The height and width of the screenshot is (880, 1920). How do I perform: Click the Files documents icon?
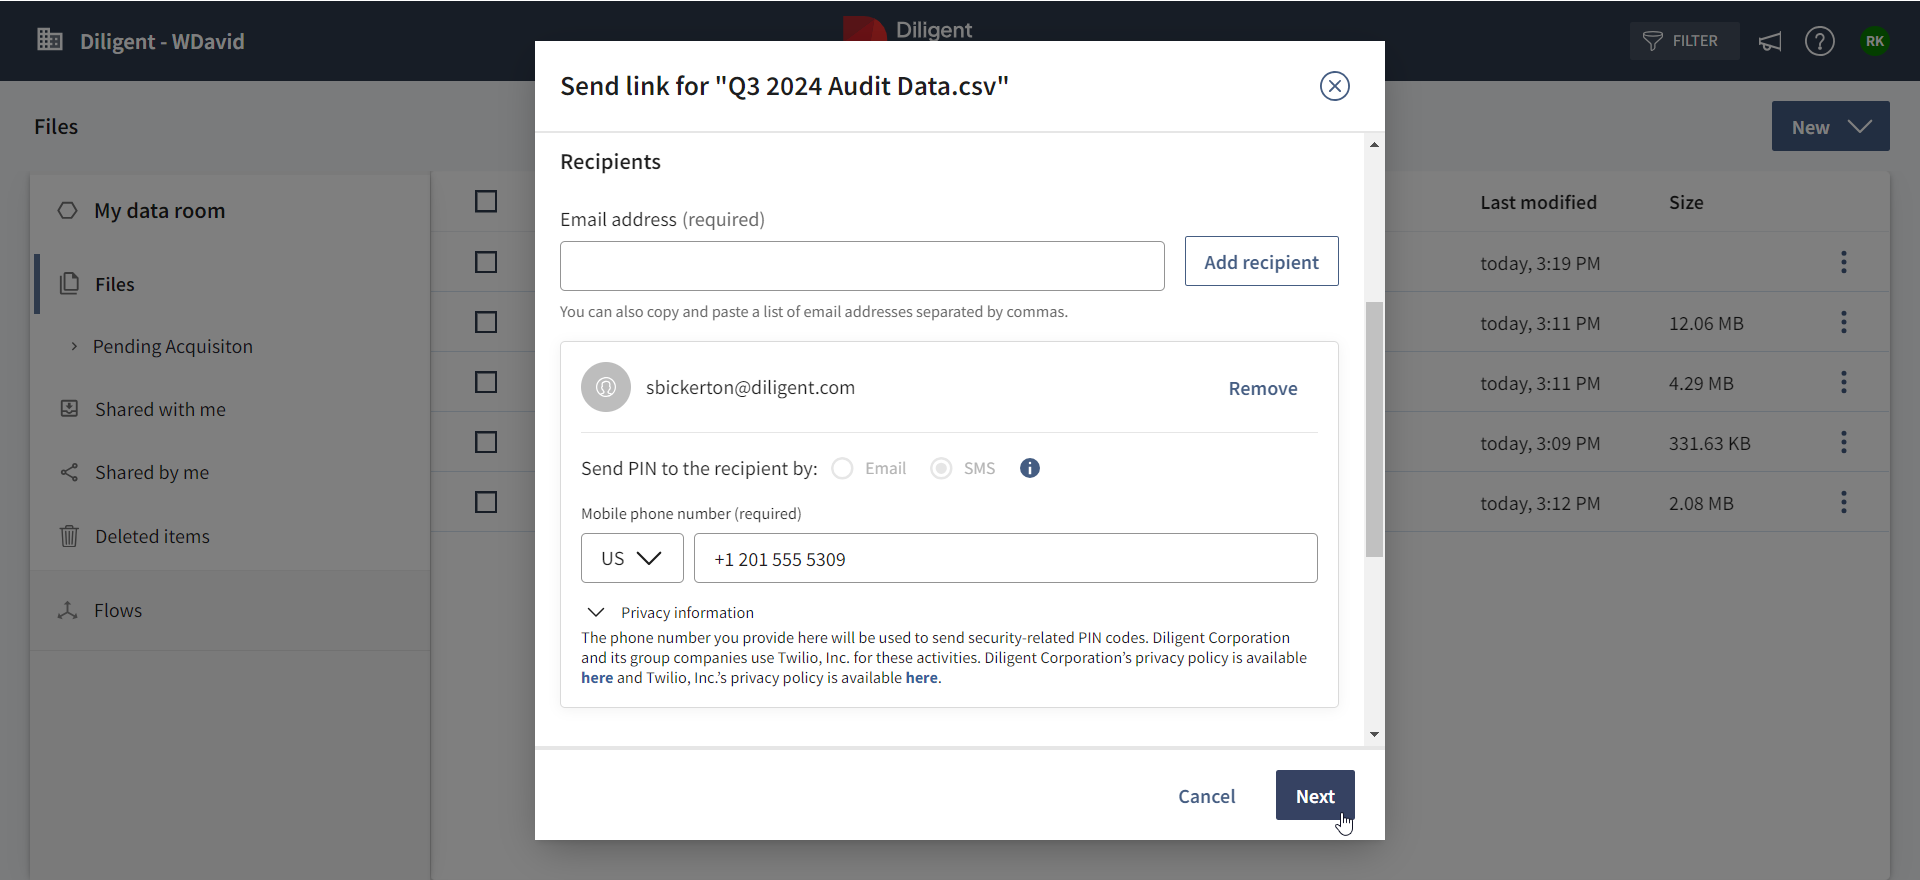click(69, 283)
